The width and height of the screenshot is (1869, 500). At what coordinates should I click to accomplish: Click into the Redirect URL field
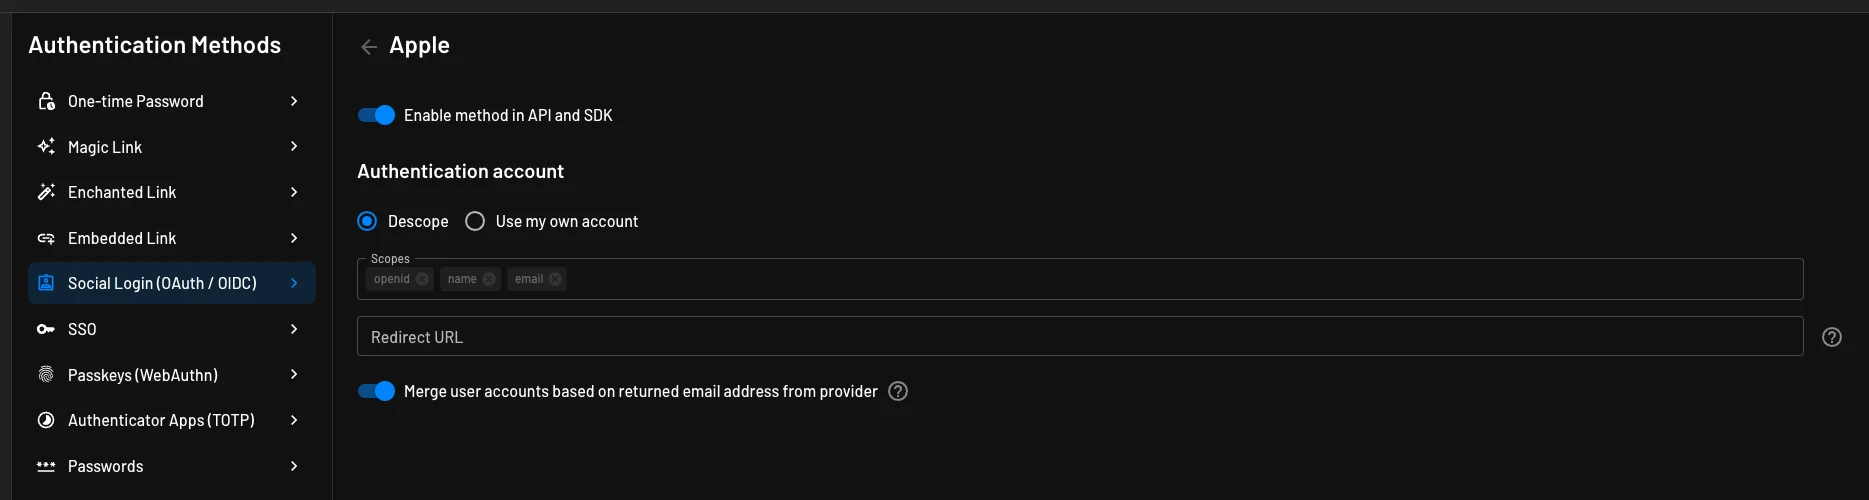click(1080, 337)
